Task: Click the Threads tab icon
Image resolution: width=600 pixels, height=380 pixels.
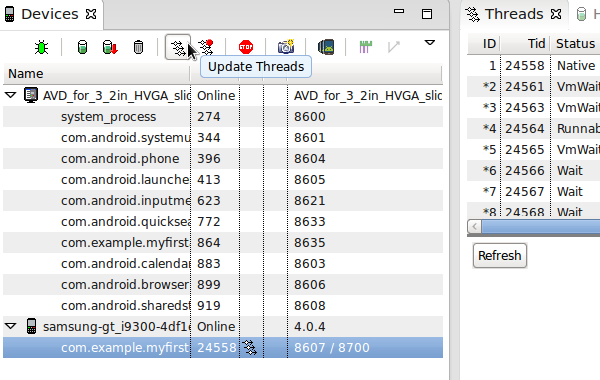Action: (x=473, y=15)
